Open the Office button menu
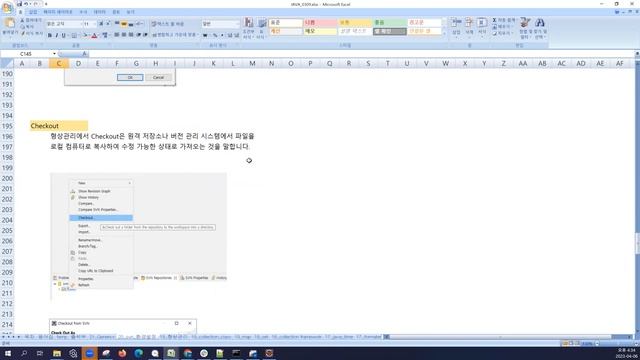Image resolution: width=640 pixels, height=360 pixels. point(7,7)
